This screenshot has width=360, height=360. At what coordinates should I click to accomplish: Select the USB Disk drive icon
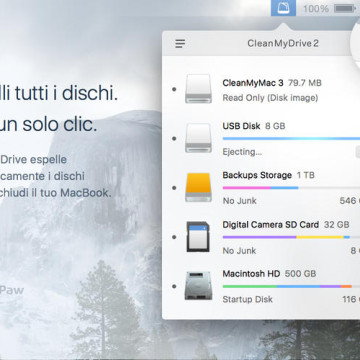[198, 138]
